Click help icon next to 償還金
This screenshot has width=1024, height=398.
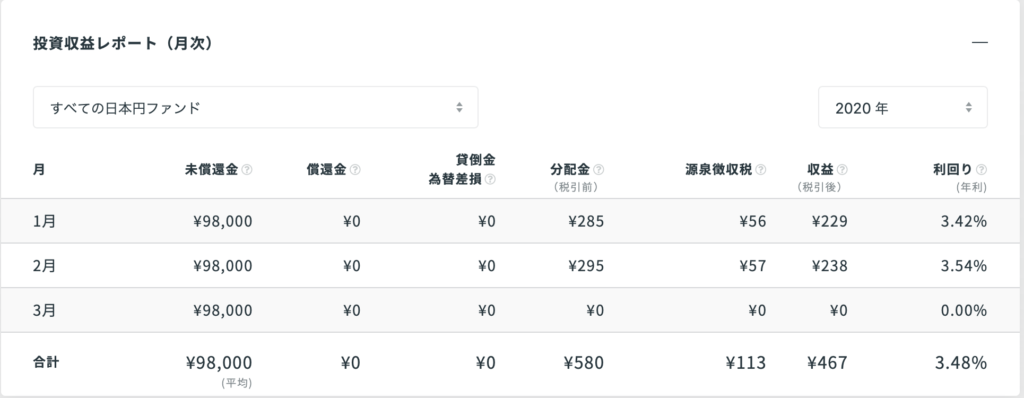pyautogui.click(x=355, y=170)
